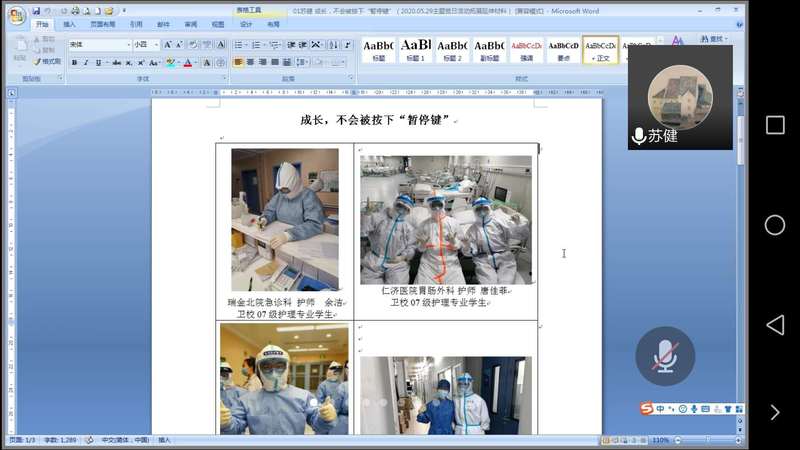Click 苏健's participant video thumbnail
This screenshot has width=800, height=450.
680,97
